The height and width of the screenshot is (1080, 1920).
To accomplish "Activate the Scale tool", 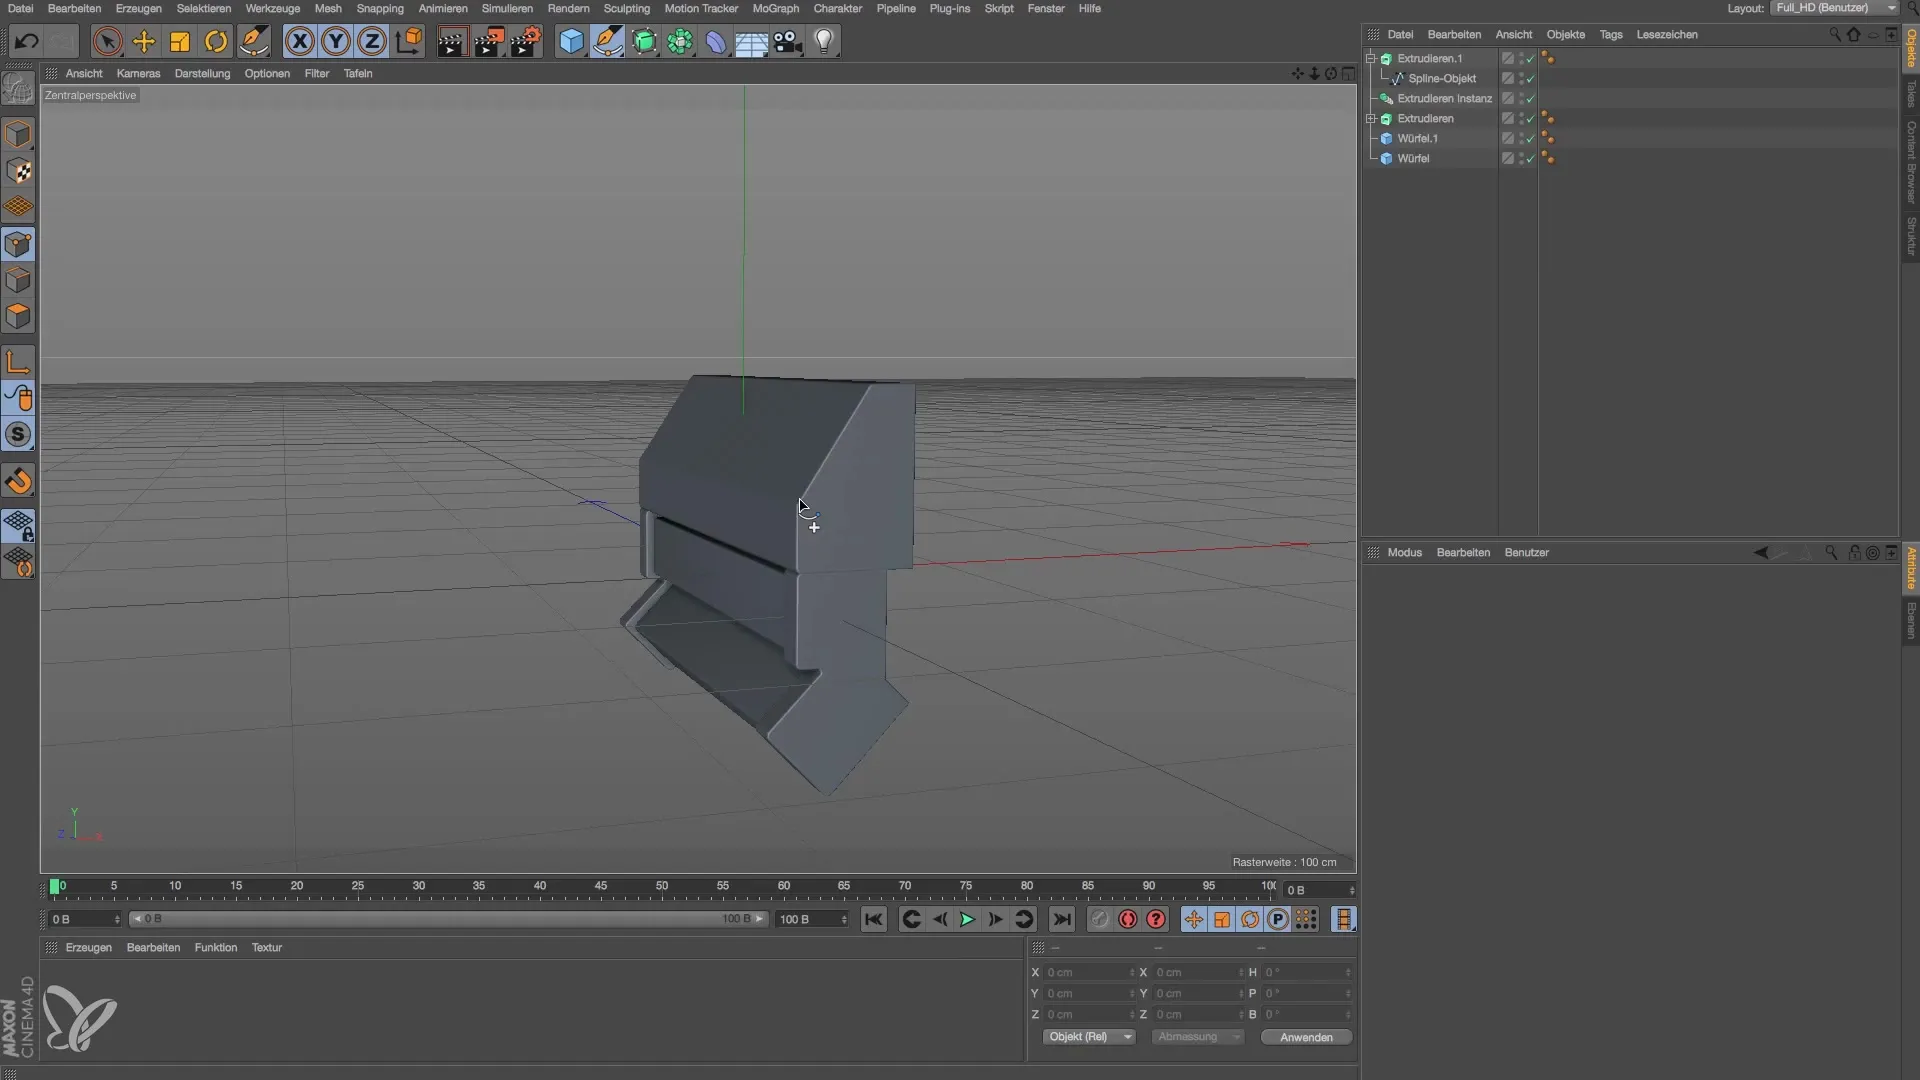I will pyautogui.click(x=180, y=41).
